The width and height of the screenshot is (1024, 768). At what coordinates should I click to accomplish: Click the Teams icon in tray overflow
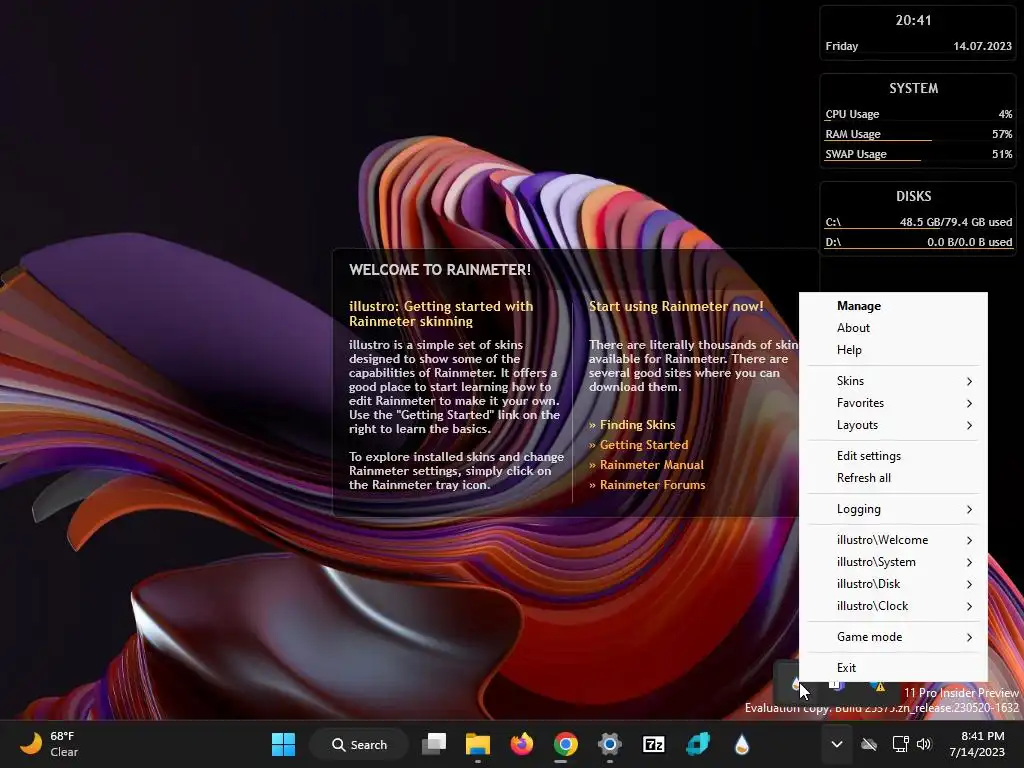coord(837,685)
